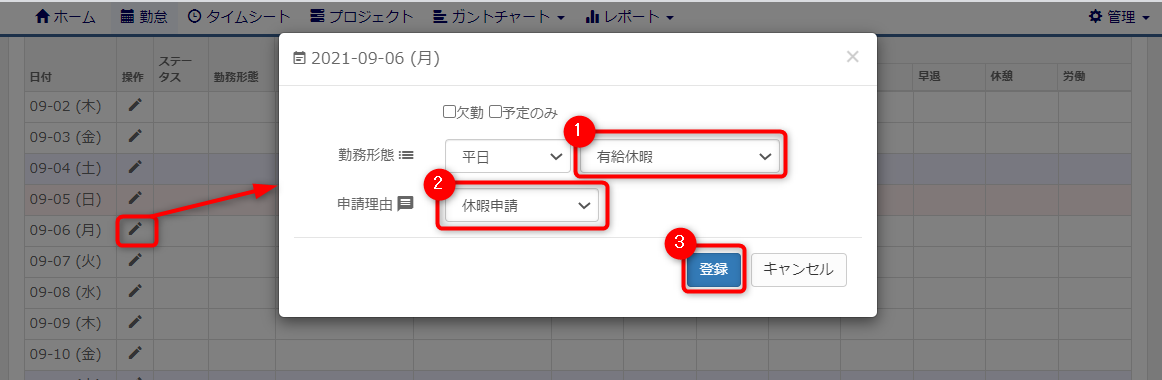
Task: Click the blue 登録 button
Action: click(x=714, y=270)
